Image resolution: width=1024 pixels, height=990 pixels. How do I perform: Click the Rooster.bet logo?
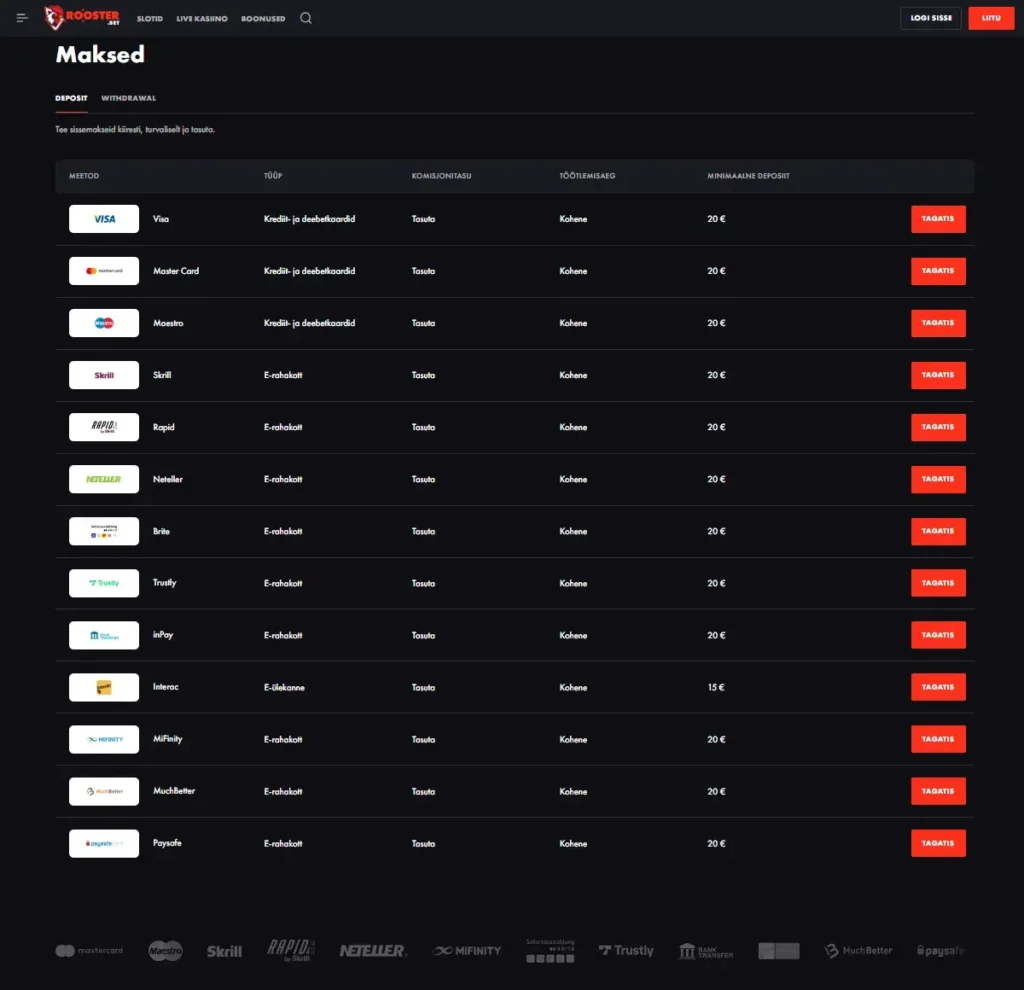point(82,18)
